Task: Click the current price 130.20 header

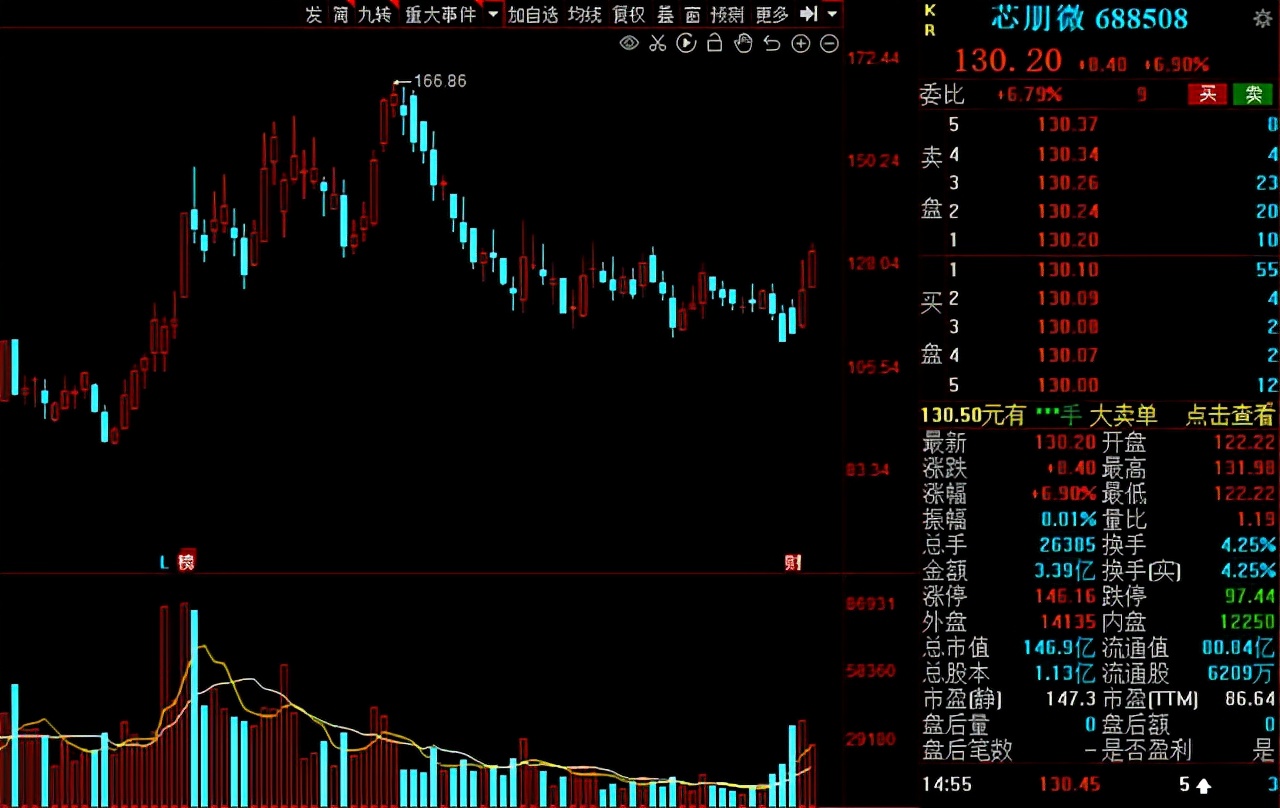Action: [x=1007, y=60]
